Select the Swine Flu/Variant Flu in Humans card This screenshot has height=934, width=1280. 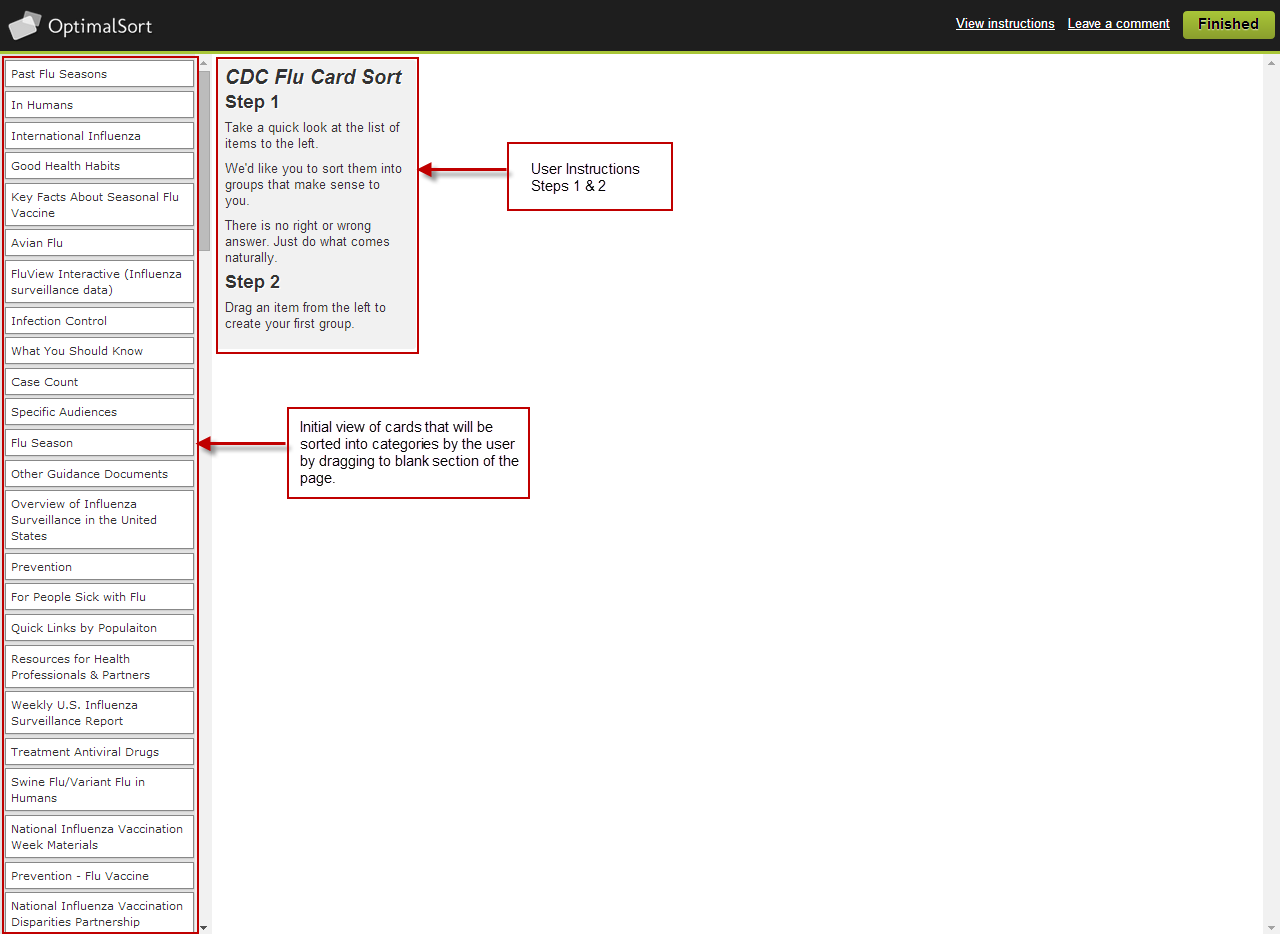tap(99, 790)
